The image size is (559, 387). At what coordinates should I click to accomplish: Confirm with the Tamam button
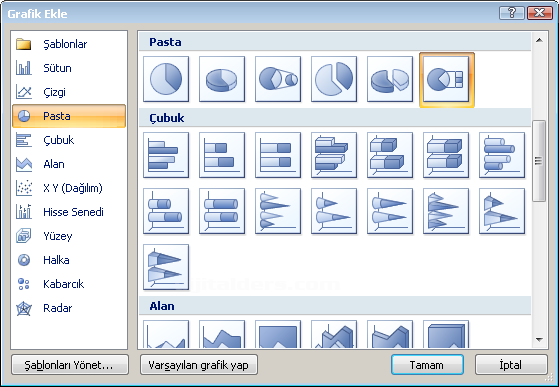(x=427, y=365)
